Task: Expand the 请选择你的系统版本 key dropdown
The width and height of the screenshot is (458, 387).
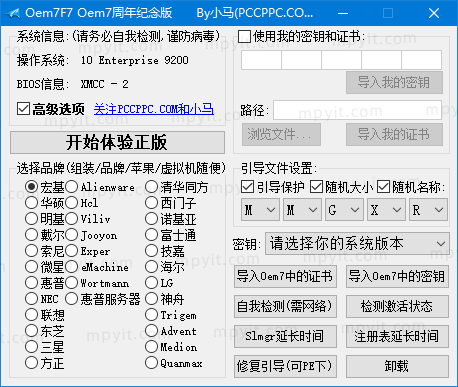Action: pyautogui.click(x=357, y=244)
